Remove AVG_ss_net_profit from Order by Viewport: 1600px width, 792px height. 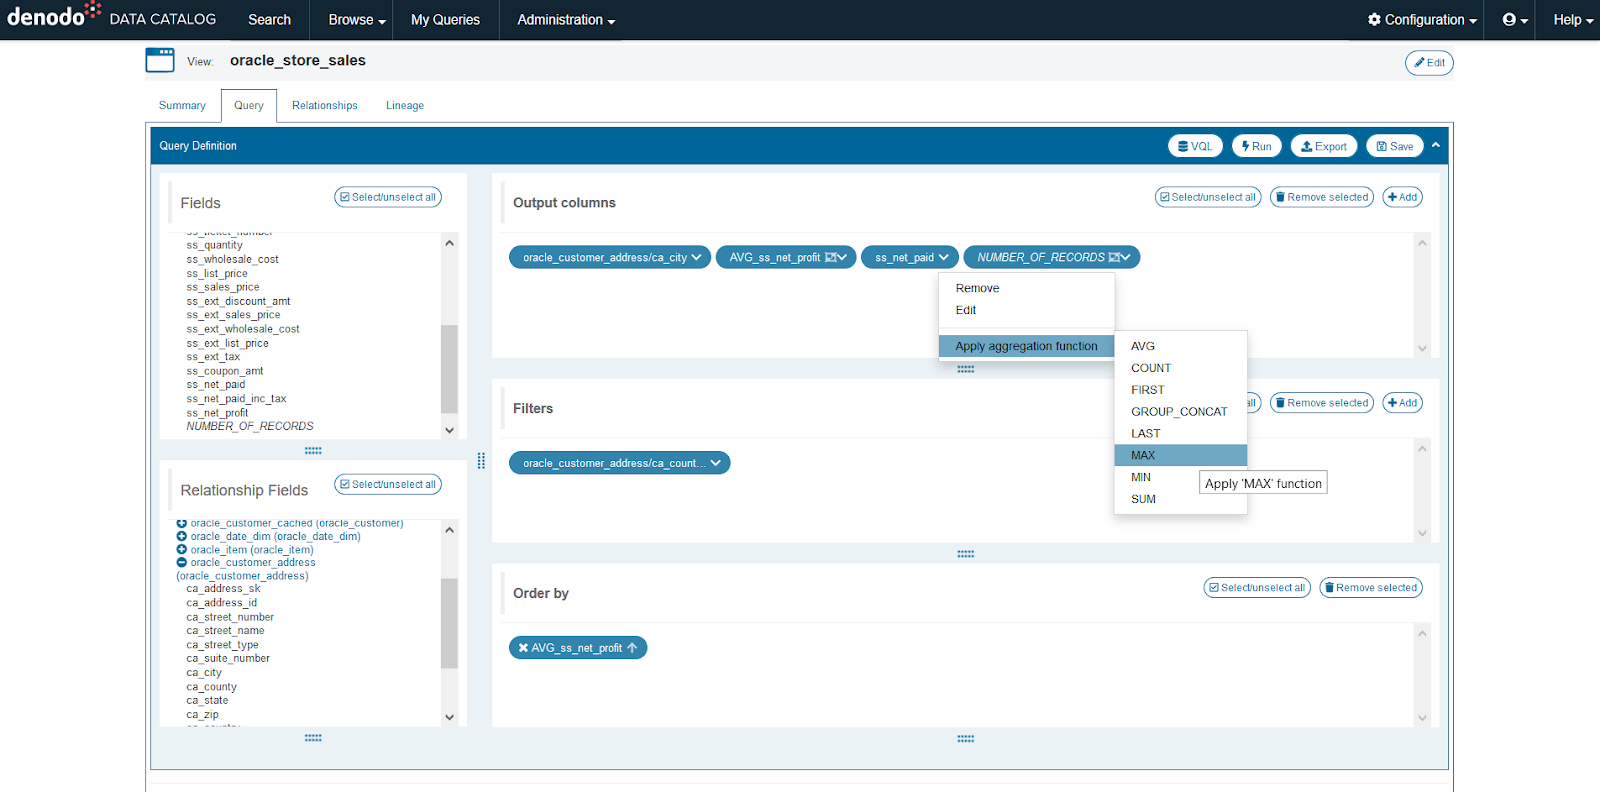523,648
